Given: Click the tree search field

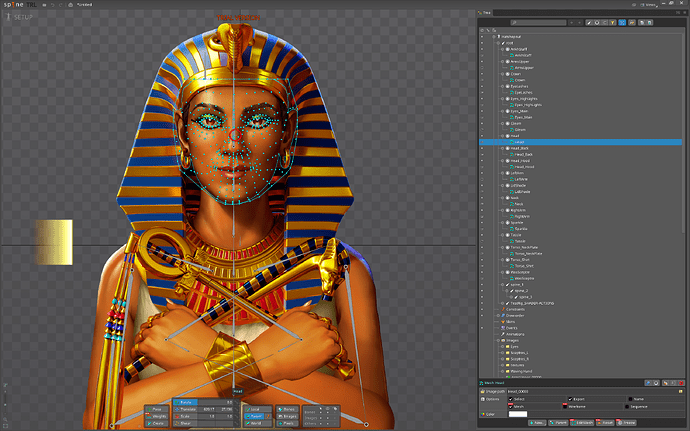Looking at the screenshot, I should click(538, 22).
